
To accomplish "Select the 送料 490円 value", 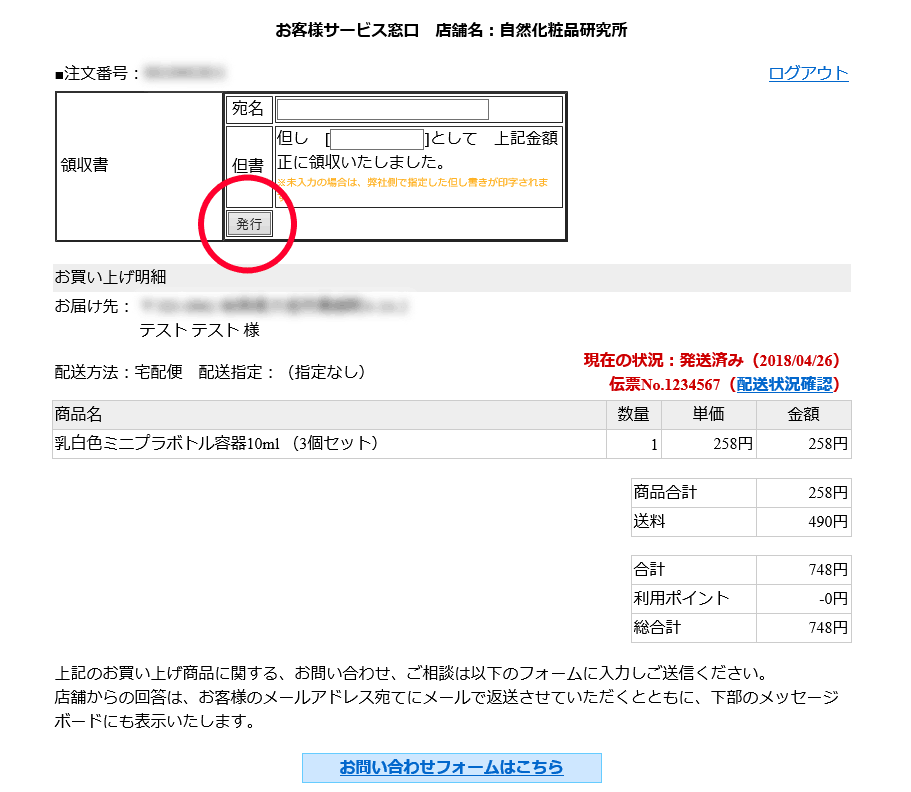I will pos(827,522).
